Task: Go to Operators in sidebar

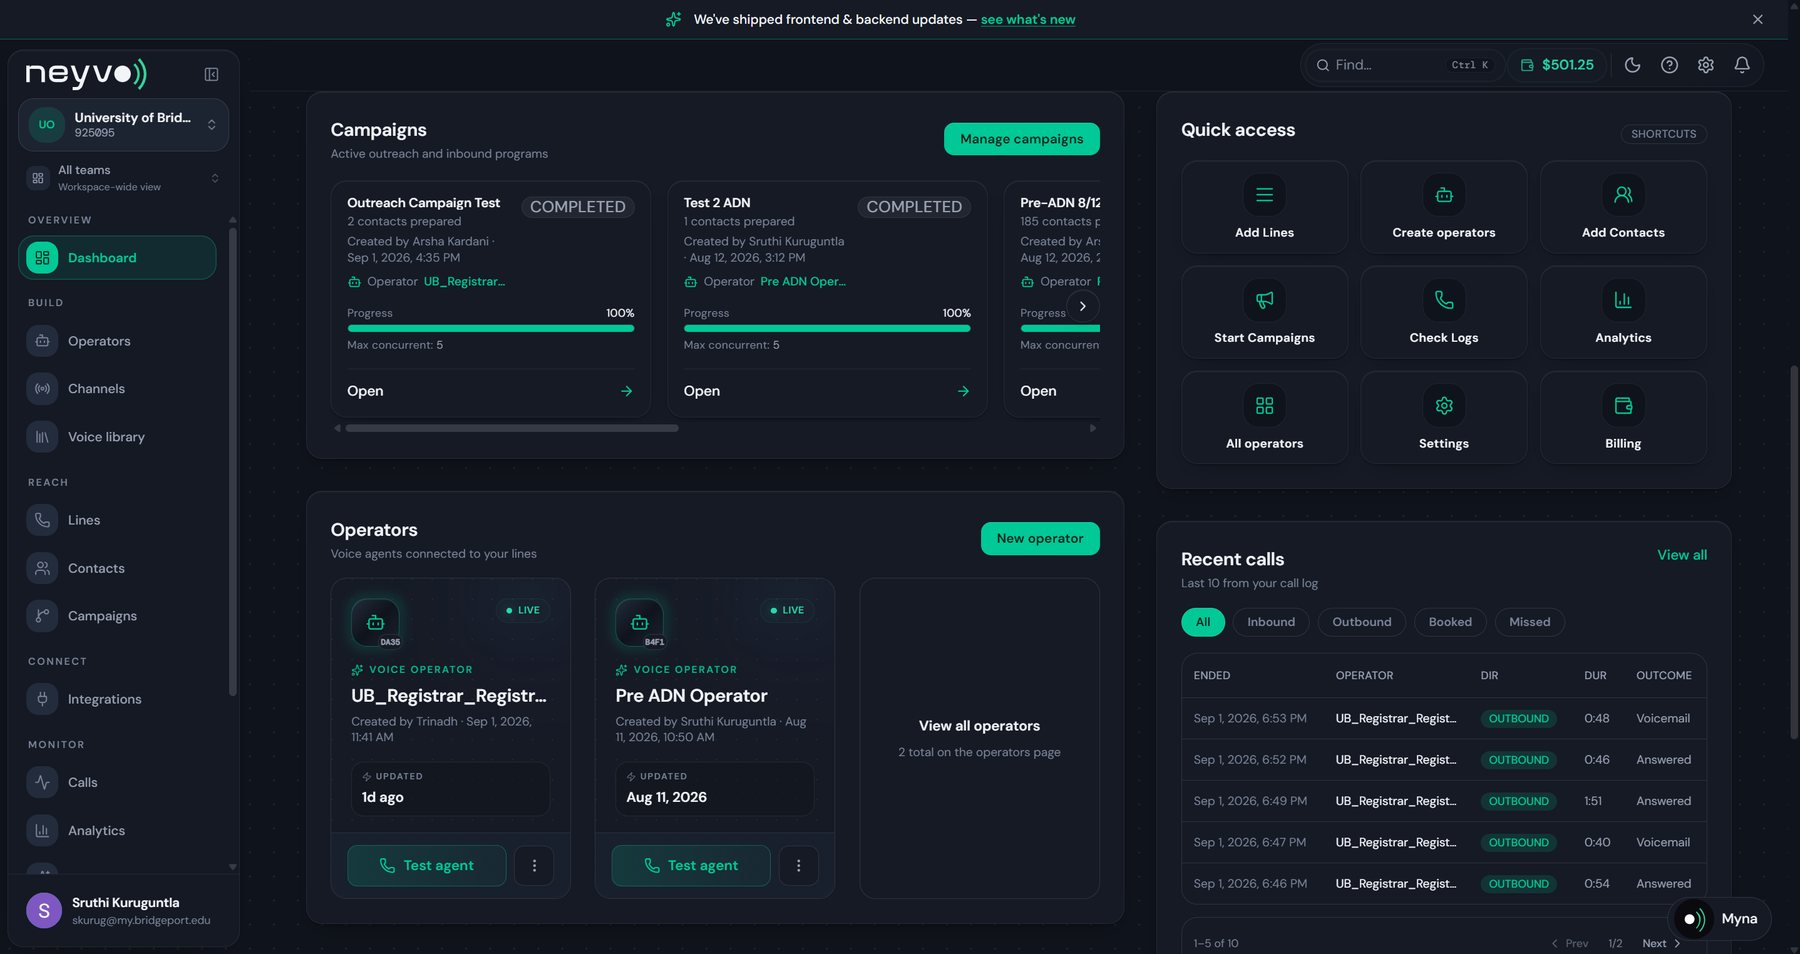Action: [x=117, y=341]
